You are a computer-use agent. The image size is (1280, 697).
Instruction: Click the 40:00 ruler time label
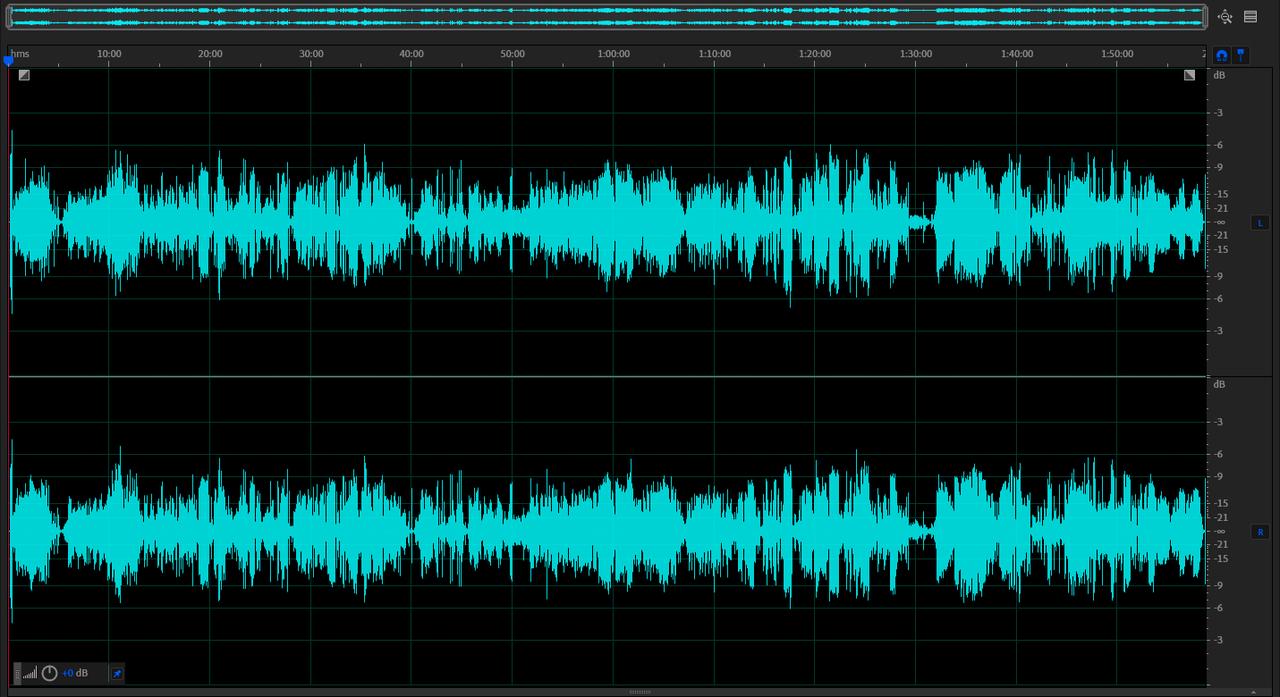(411, 54)
